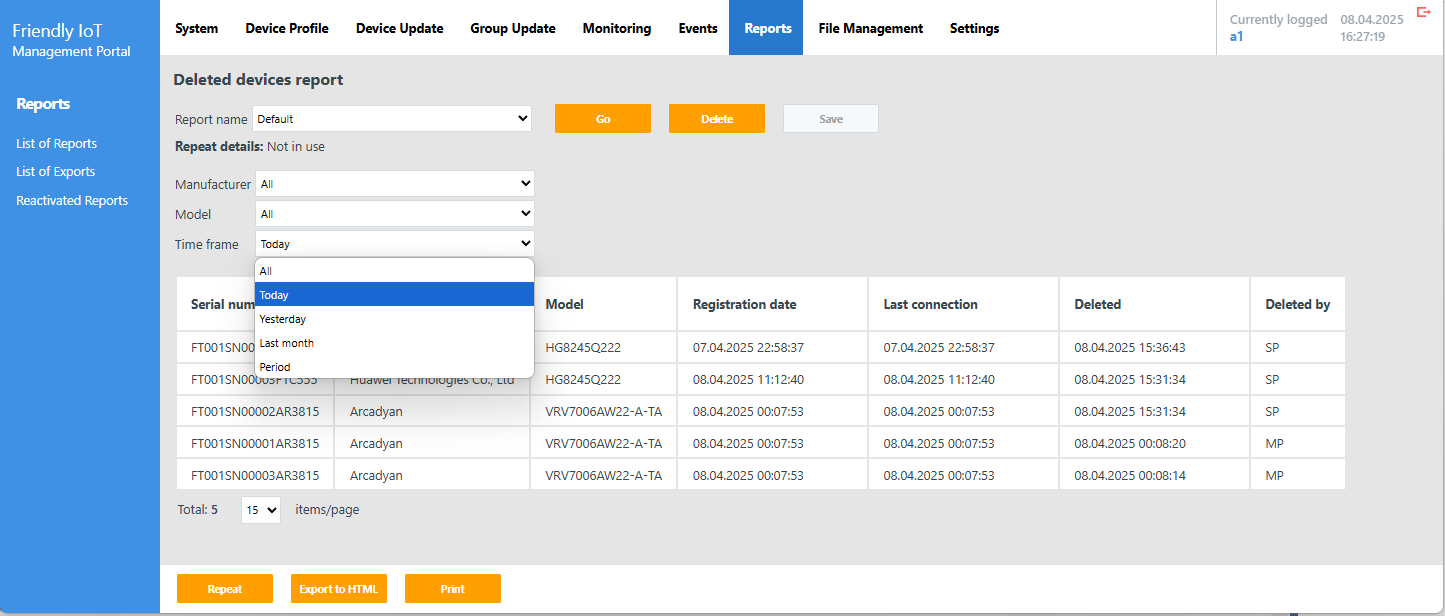Click the Export to HTML button
The image size is (1445, 616).
click(339, 589)
